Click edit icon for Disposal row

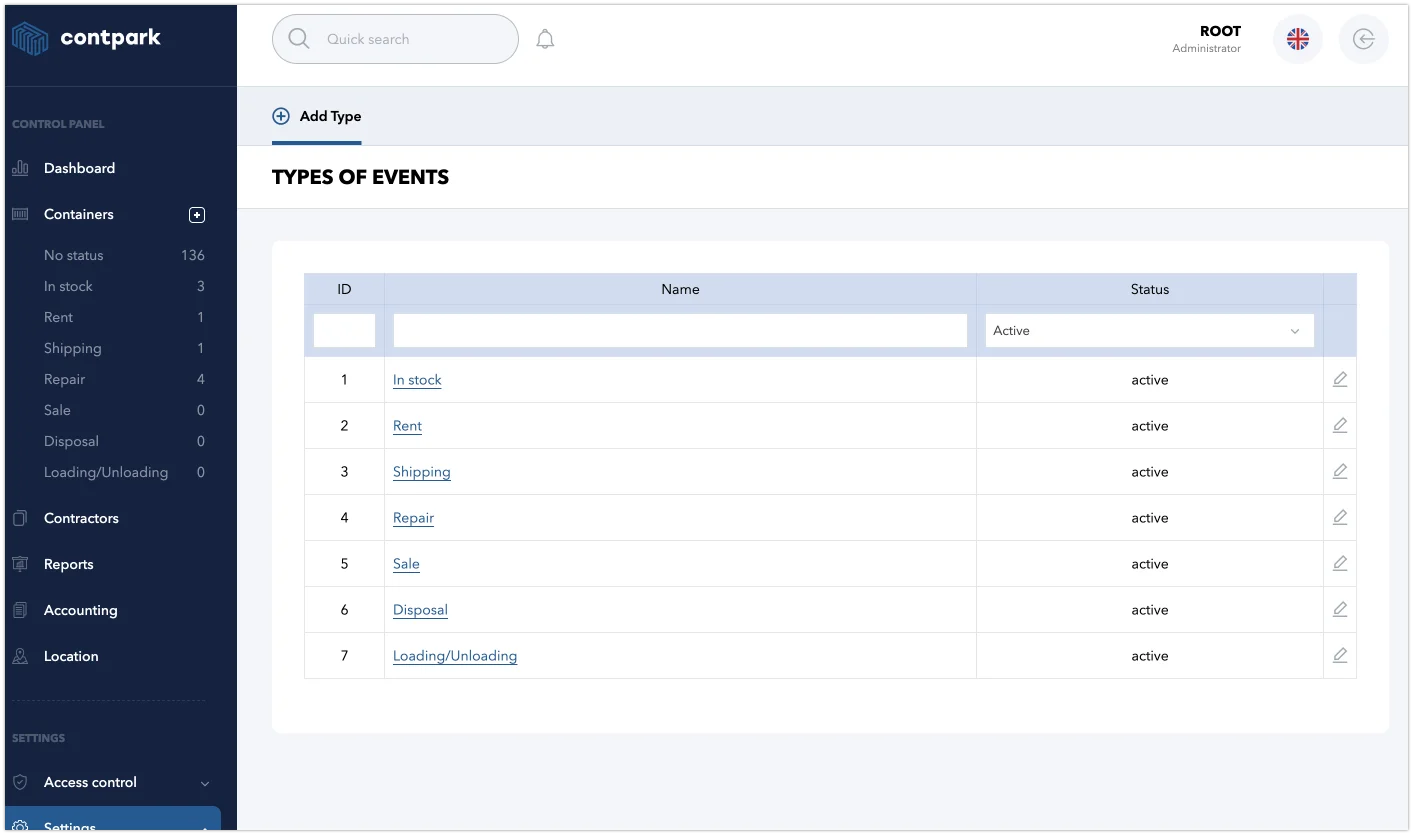[1340, 610]
